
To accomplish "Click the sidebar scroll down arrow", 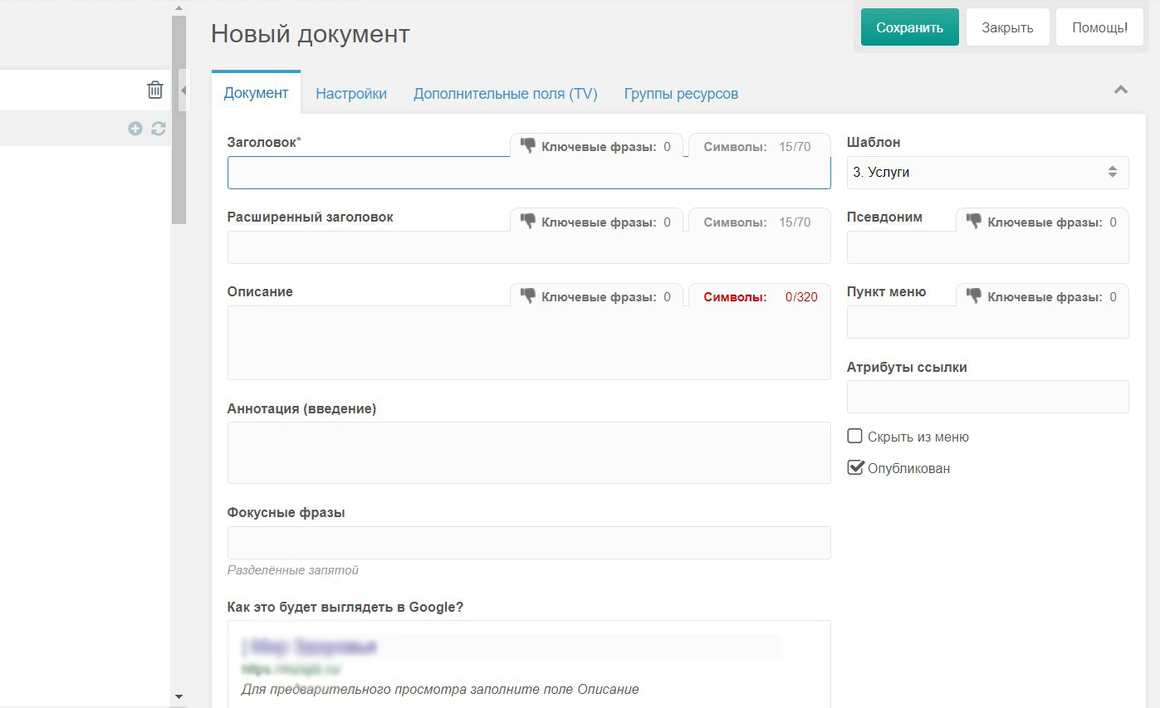I will [x=178, y=696].
